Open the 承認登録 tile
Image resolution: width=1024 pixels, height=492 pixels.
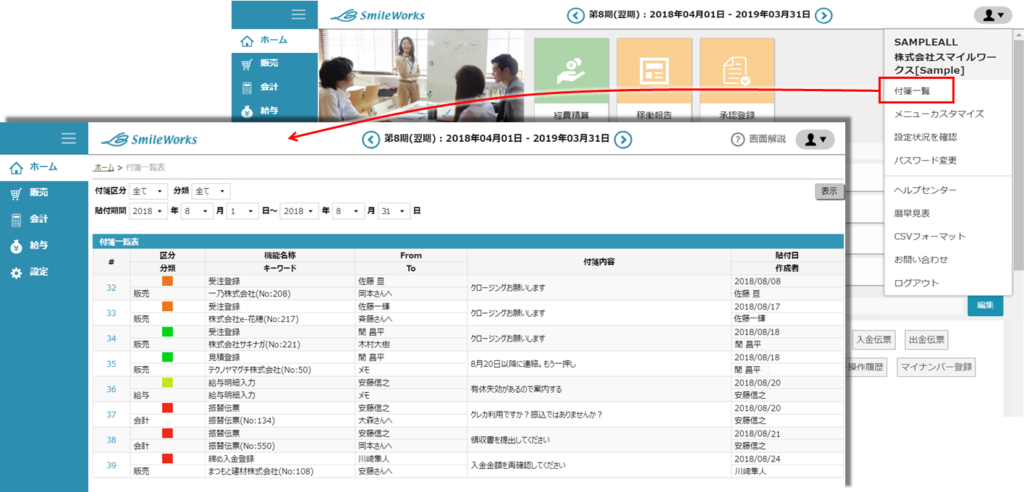pos(737,79)
